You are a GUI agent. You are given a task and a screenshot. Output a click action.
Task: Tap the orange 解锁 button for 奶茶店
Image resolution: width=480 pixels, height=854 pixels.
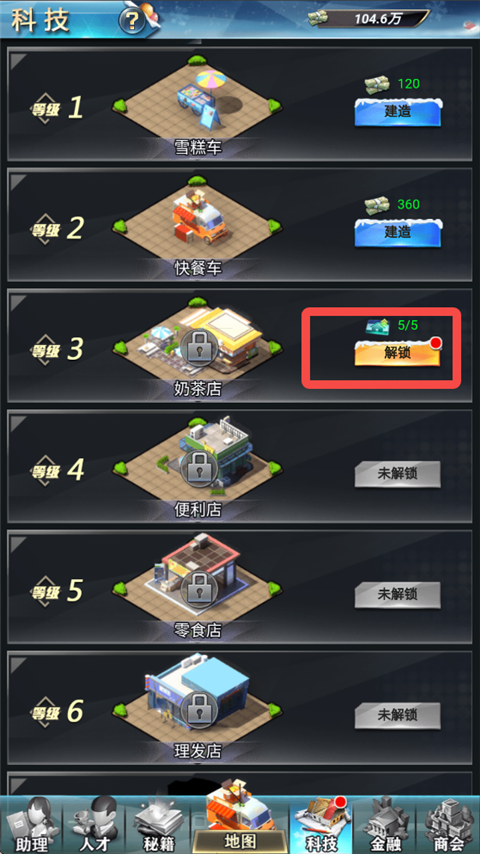coord(397,353)
